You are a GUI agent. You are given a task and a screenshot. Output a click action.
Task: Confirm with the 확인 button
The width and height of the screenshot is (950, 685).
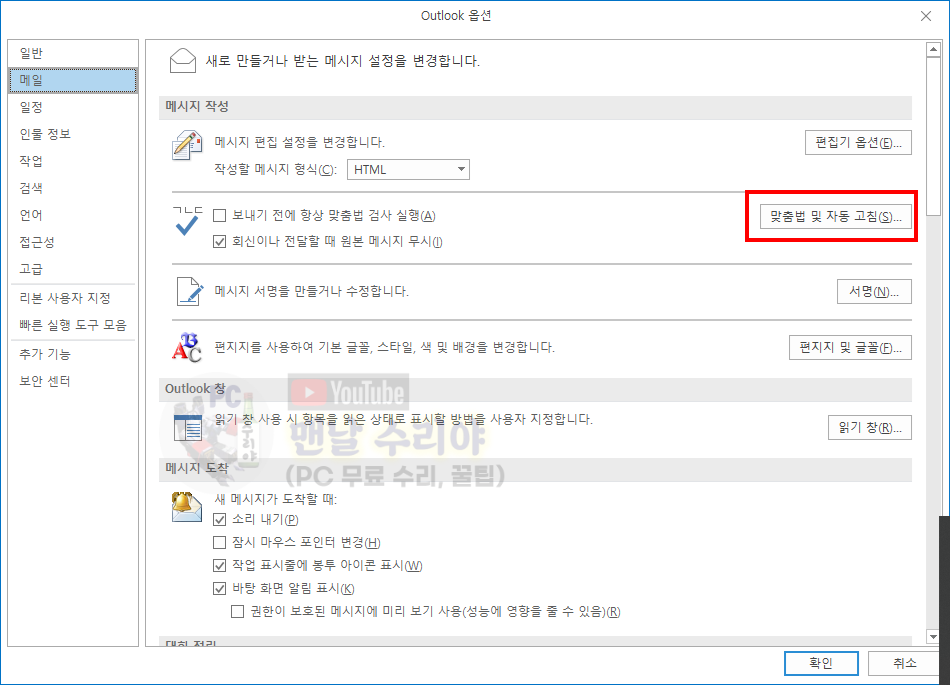coord(821,663)
